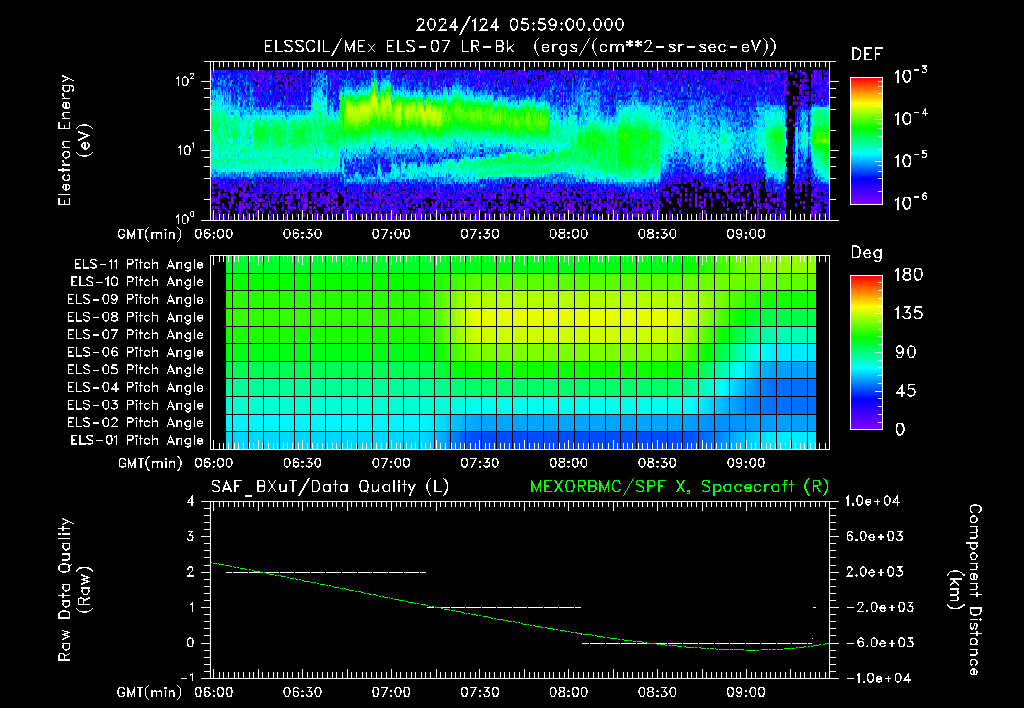This screenshot has width=1024, height=708.
Task: Click the Electron Energy (eV) axis label
Action: [x=74, y=140]
